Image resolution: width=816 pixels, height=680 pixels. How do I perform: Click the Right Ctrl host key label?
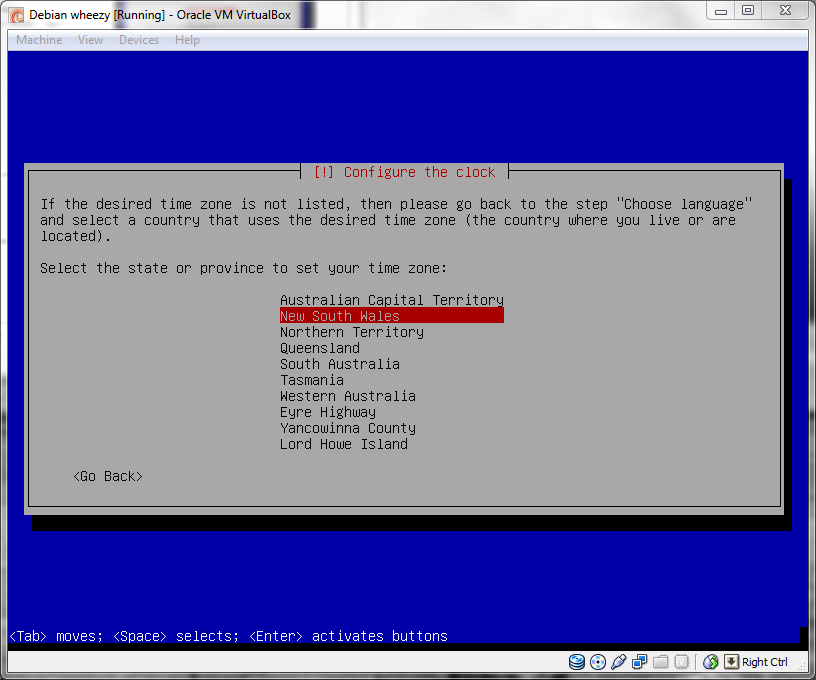coord(764,662)
